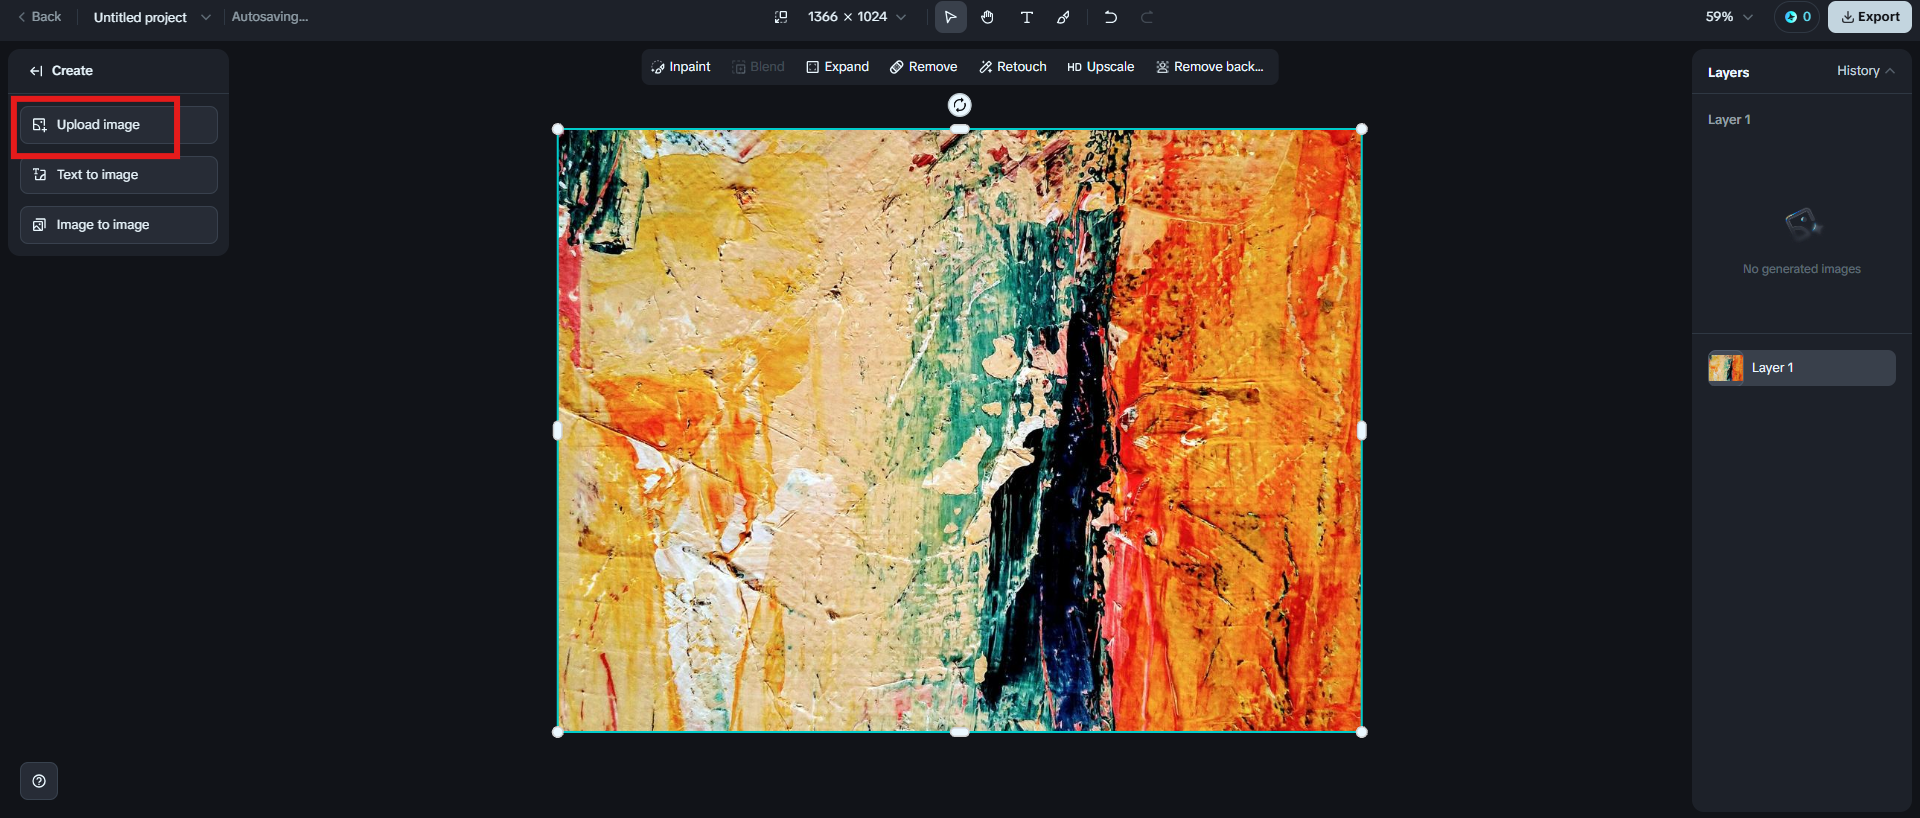Click the Layers panel heading
The height and width of the screenshot is (818, 1920).
[1728, 72]
